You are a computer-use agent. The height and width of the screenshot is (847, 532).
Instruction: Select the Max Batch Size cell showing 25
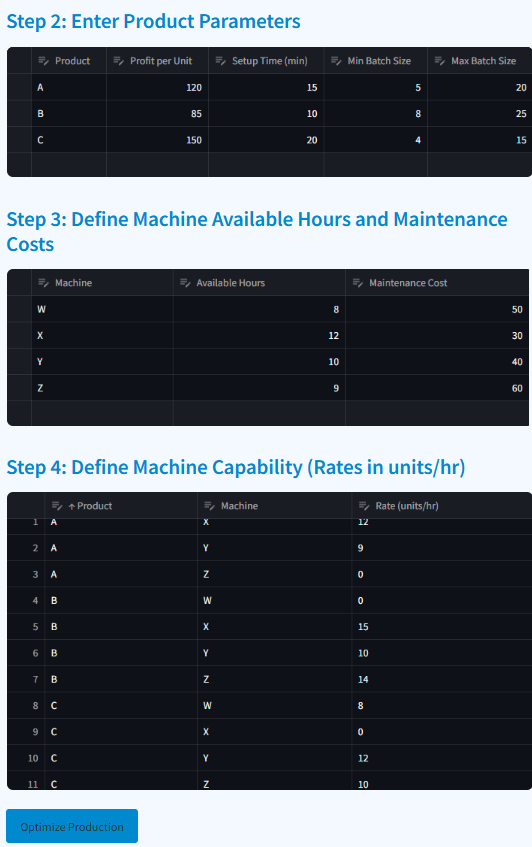(480, 114)
